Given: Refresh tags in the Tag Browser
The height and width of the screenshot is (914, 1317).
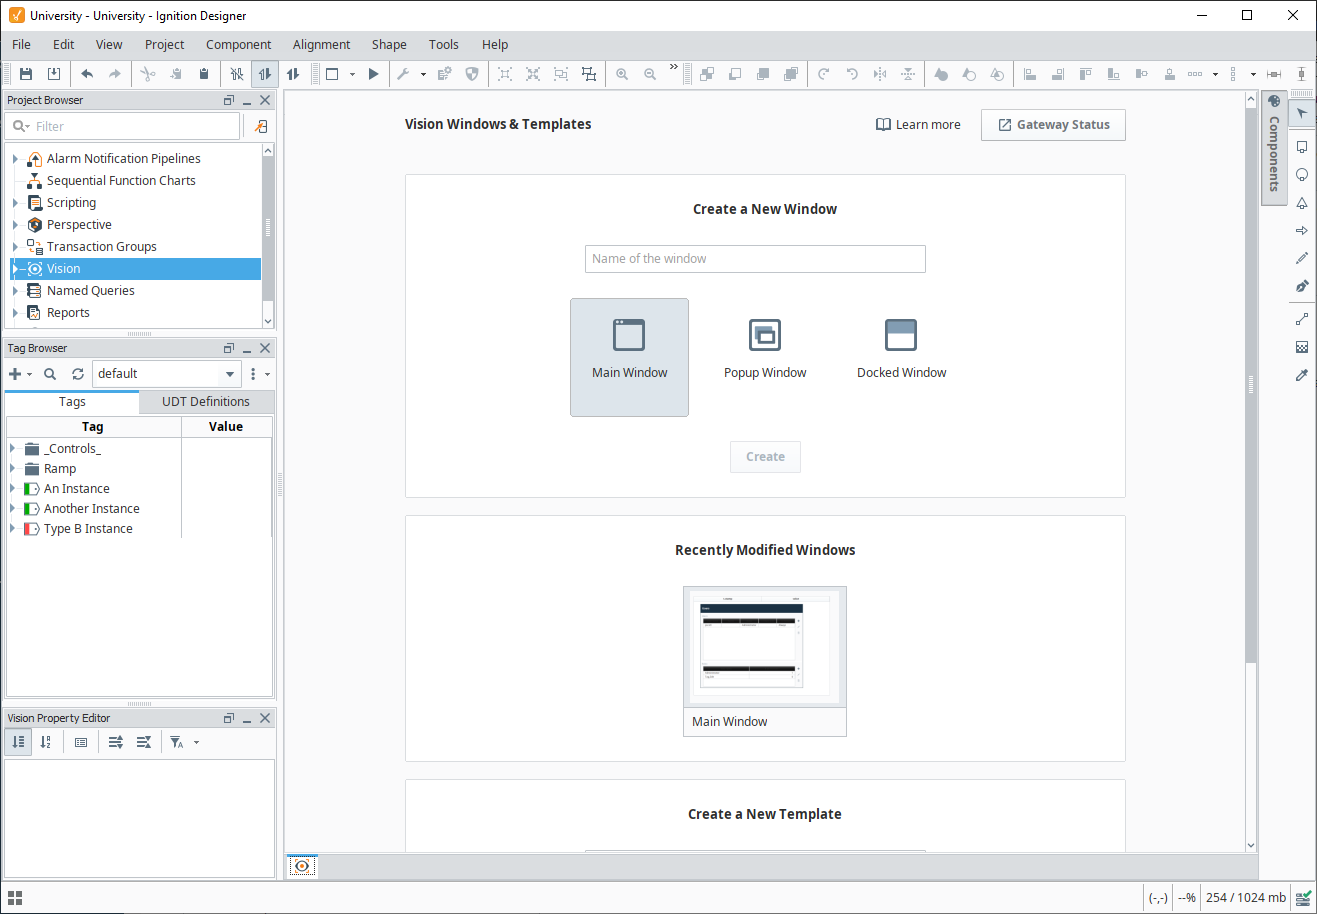Looking at the screenshot, I should 78,374.
